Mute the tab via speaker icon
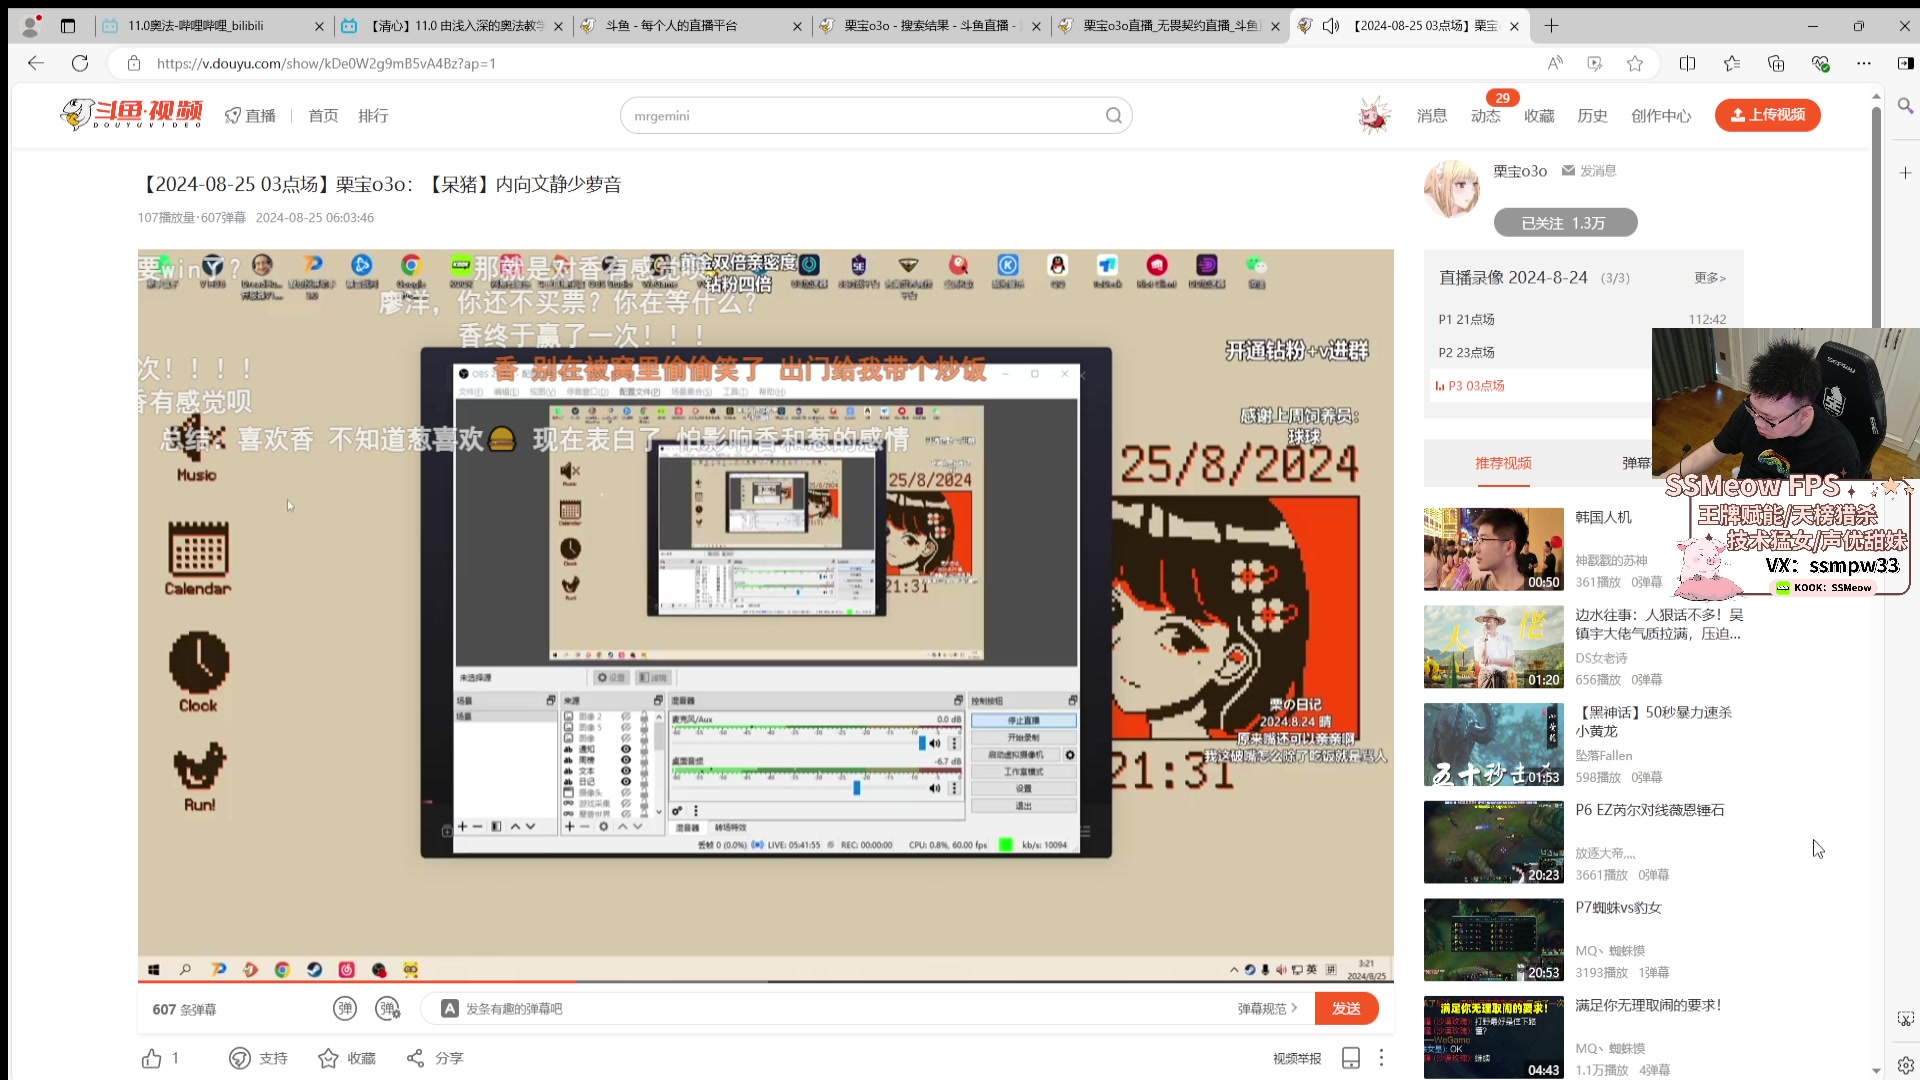The height and width of the screenshot is (1080, 1920). pyautogui.click(x=1331, y=26)
